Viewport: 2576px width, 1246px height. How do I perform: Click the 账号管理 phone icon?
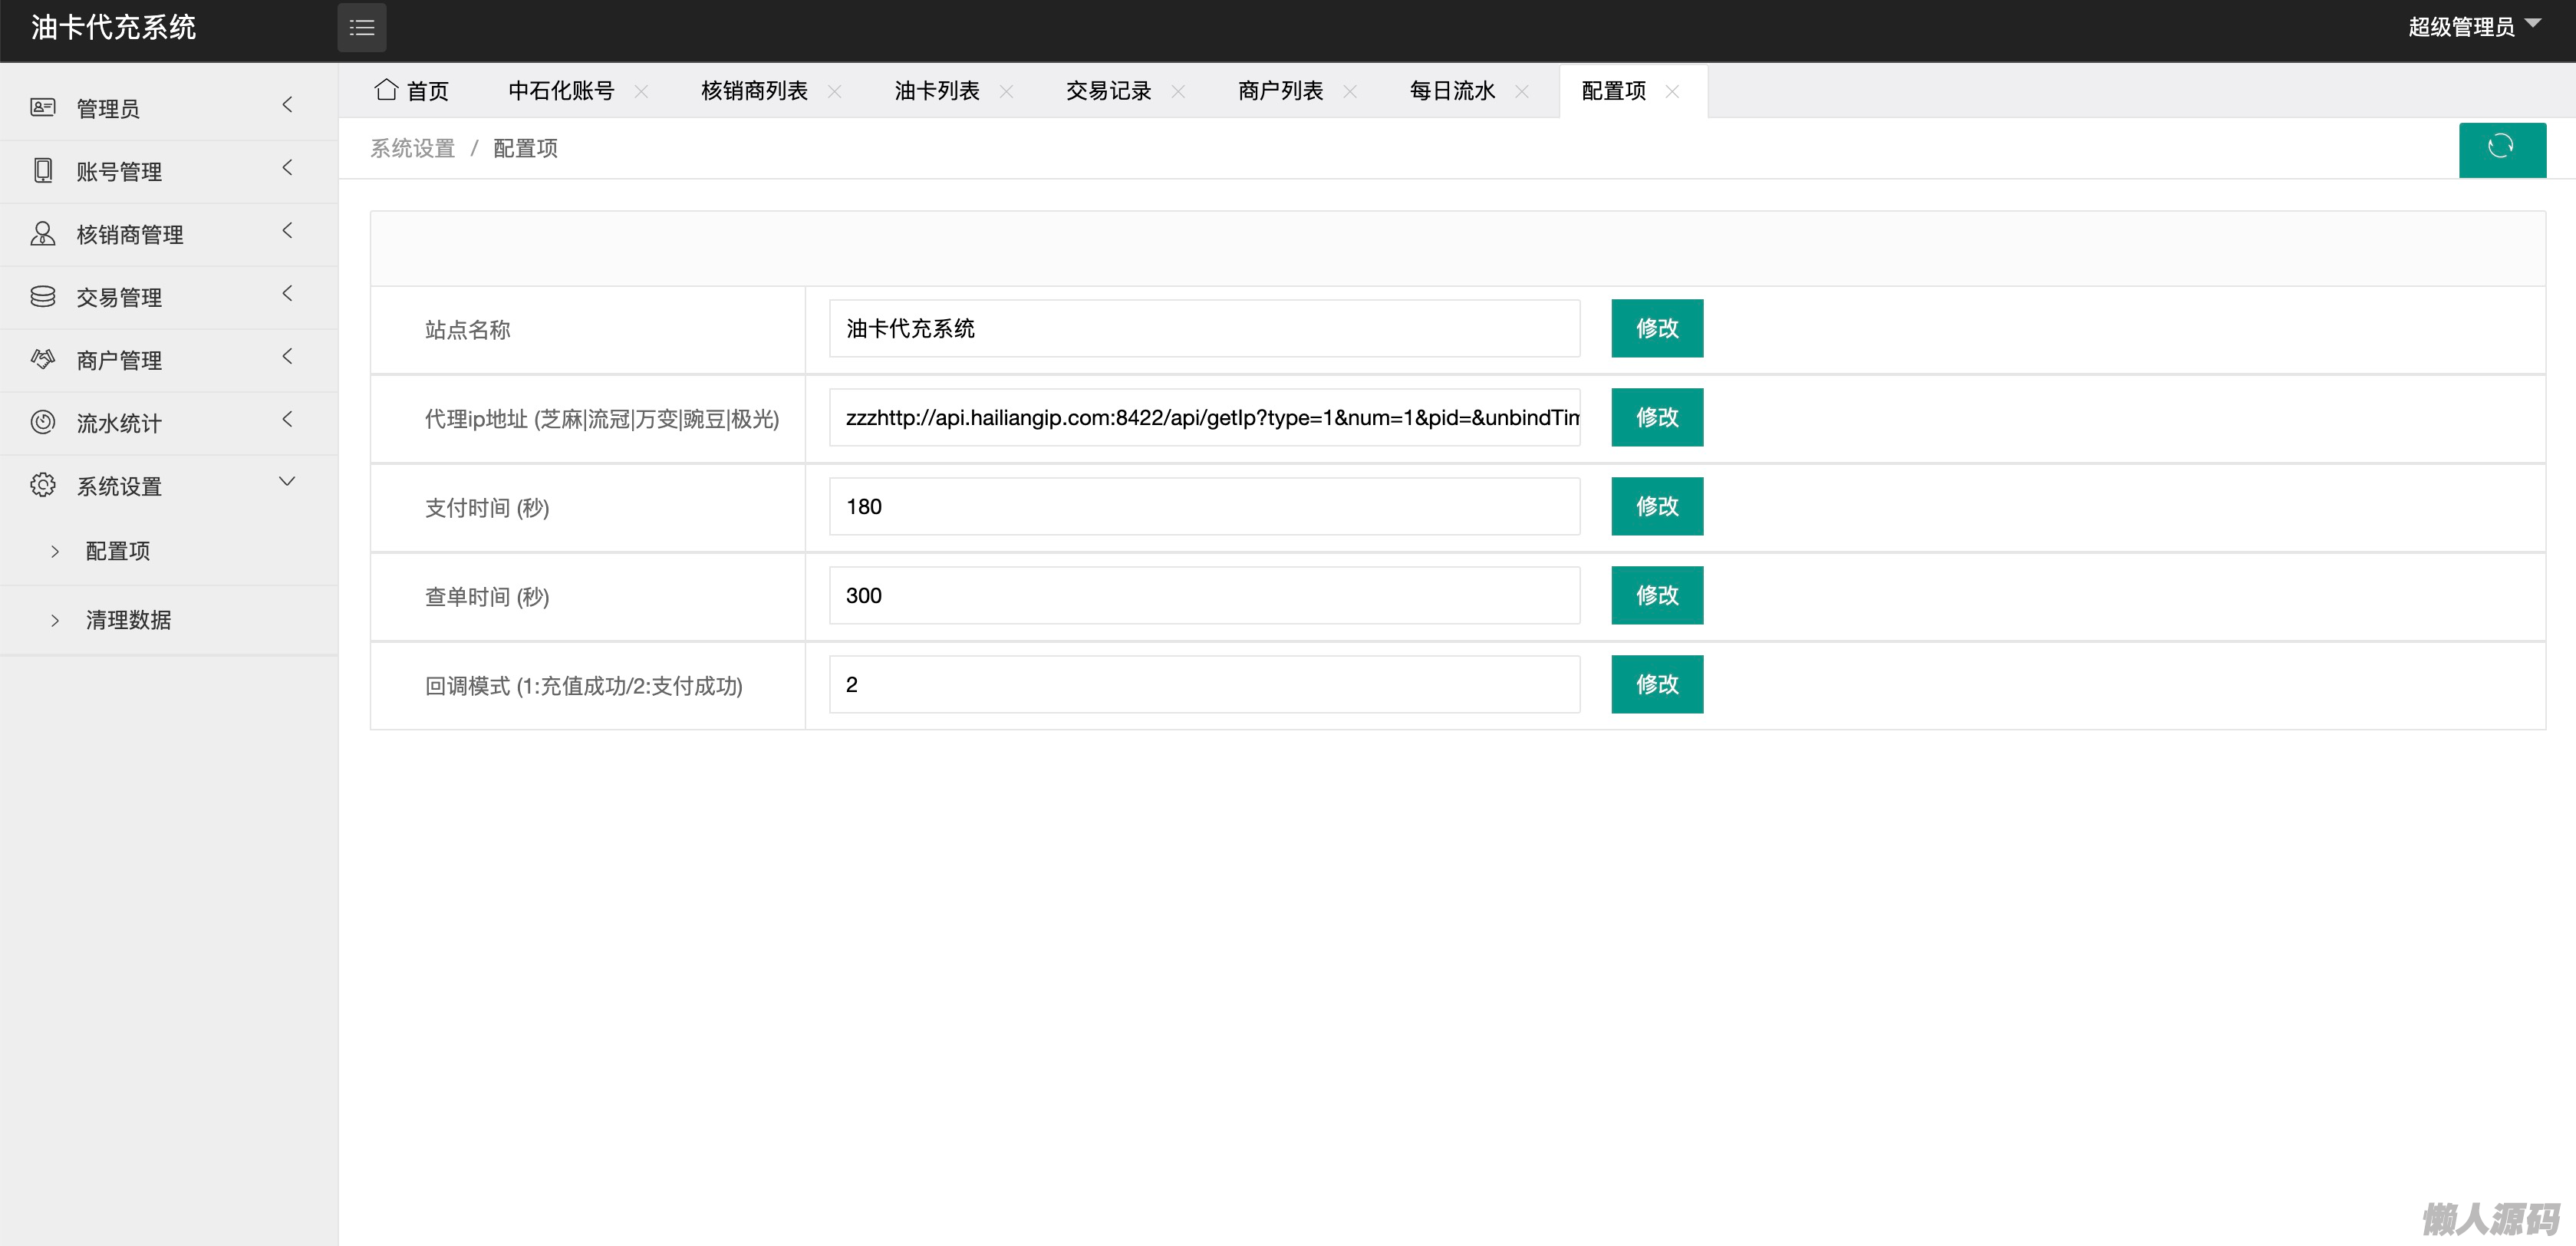point(43,170)
